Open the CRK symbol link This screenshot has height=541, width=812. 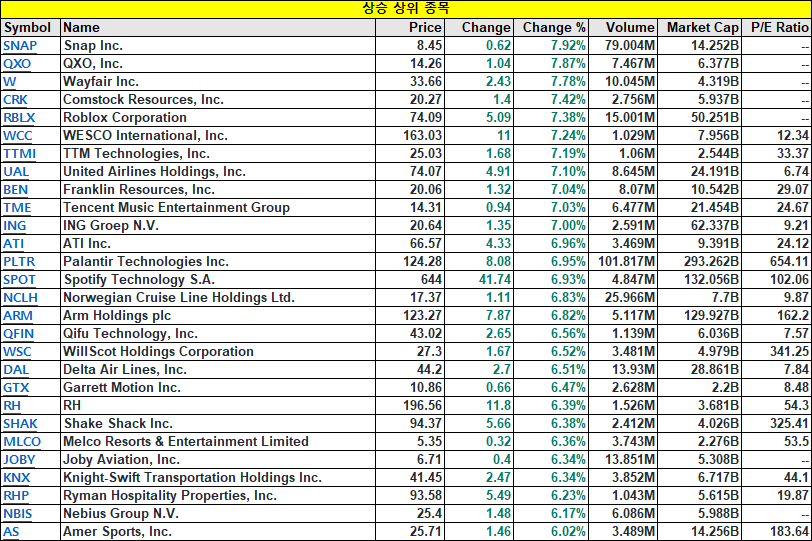16,99
